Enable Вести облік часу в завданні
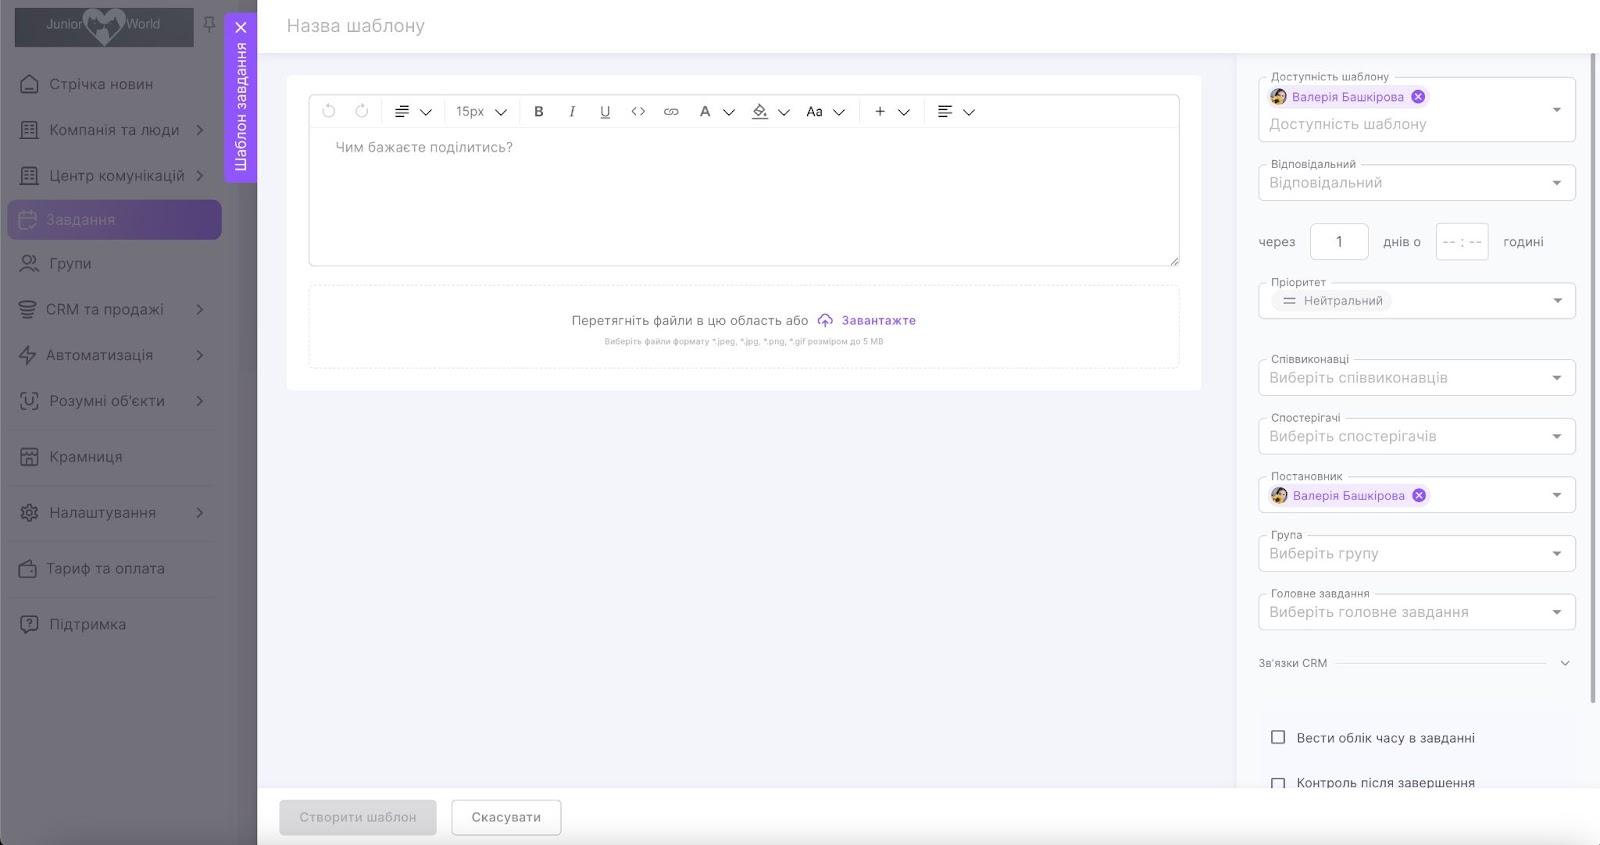This screenshot has height=845, width=1600. [x=1278, y=738]
